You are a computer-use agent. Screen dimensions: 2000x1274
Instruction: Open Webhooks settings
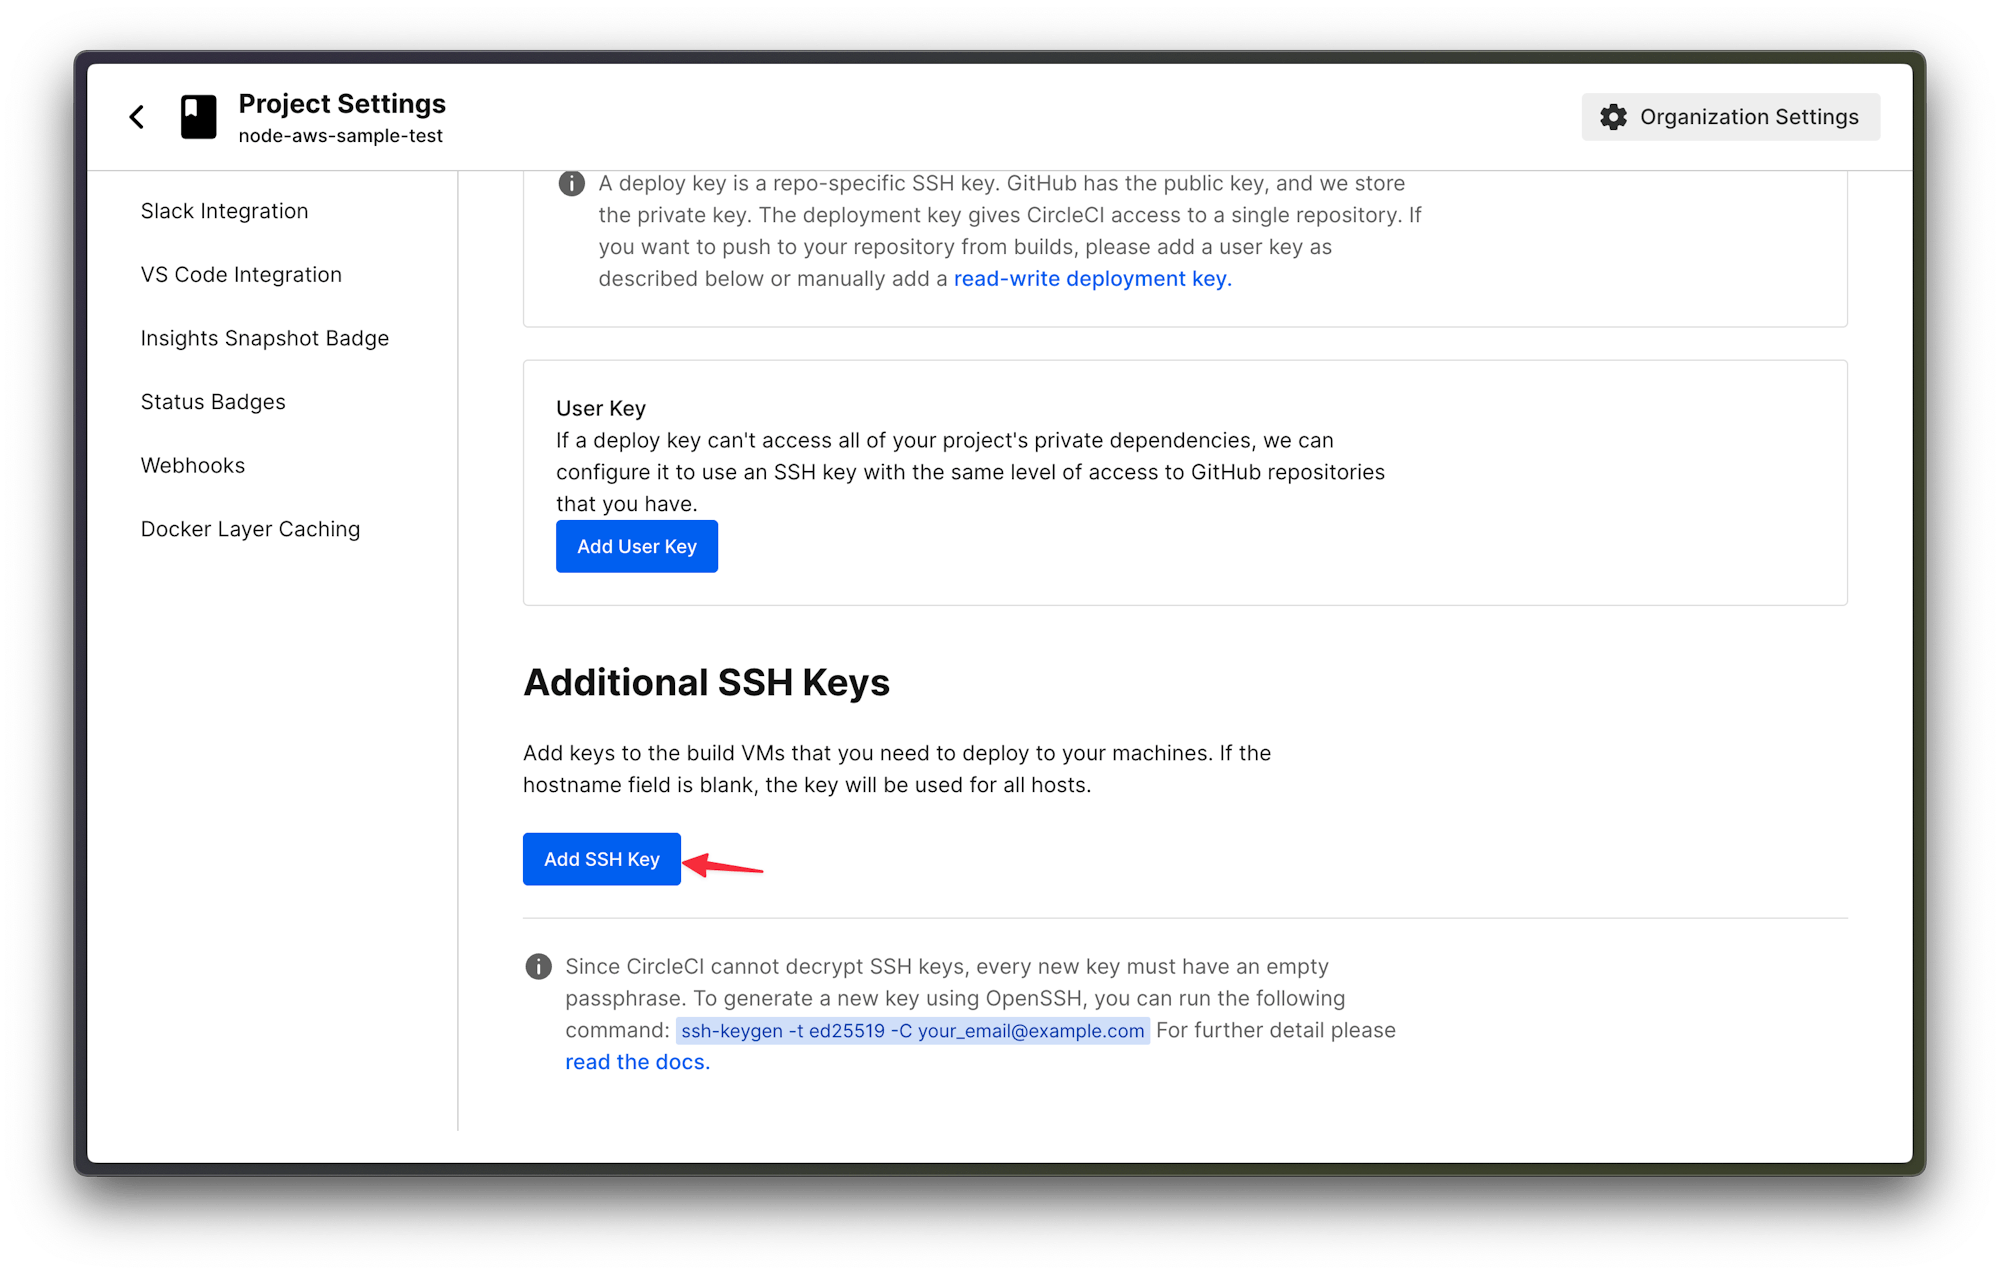(x=193, y=465)
